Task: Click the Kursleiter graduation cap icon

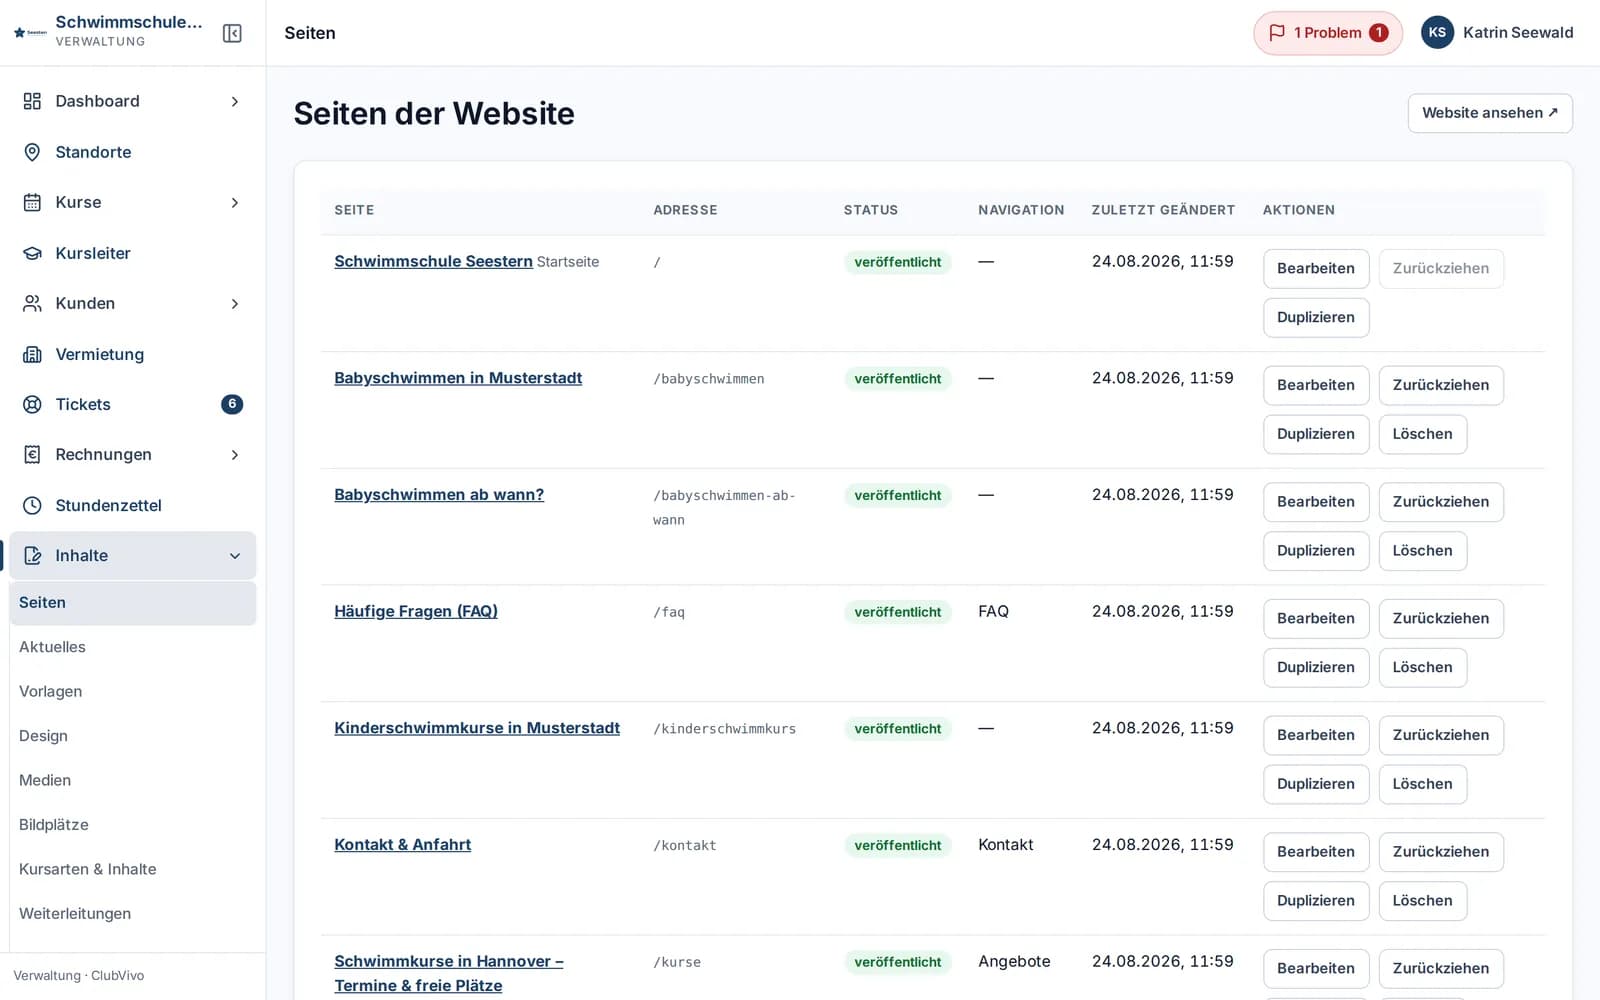Action: 32,253
